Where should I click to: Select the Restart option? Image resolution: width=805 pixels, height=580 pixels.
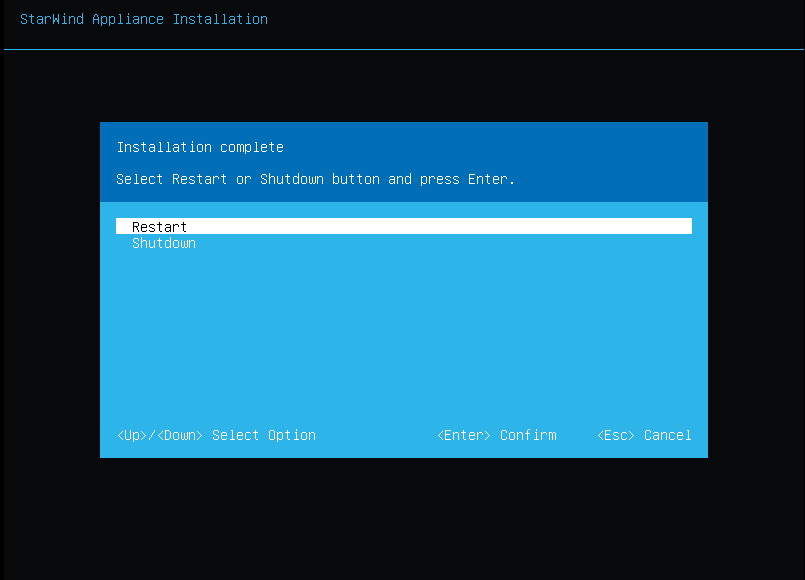404,226
